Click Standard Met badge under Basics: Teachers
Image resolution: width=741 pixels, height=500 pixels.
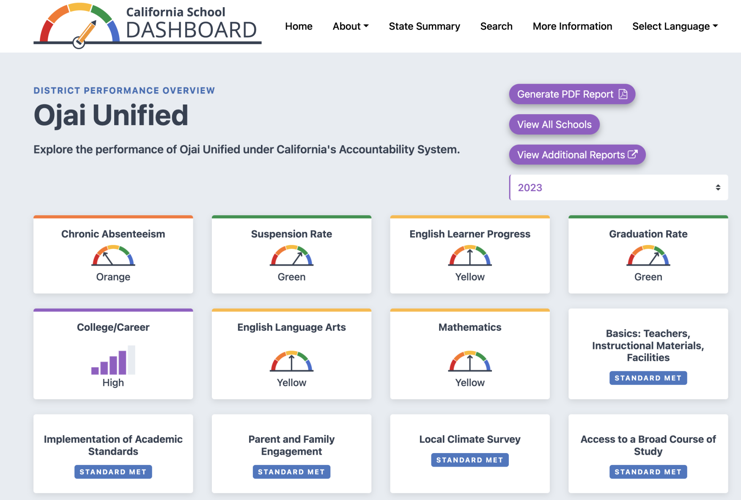tap(648, 378)
